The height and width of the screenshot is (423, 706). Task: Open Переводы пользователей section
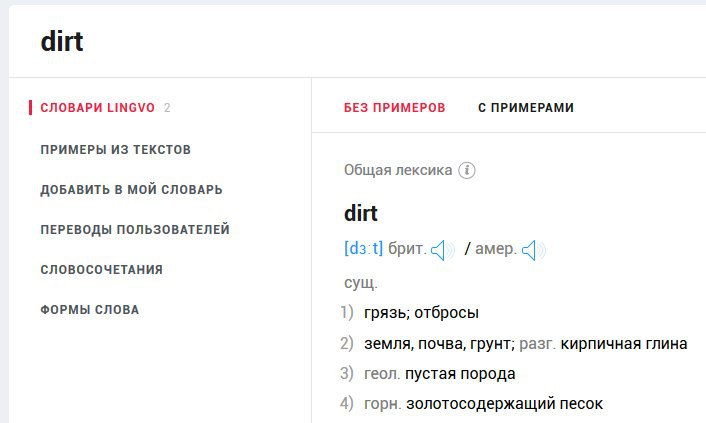(x=135, y=230)
